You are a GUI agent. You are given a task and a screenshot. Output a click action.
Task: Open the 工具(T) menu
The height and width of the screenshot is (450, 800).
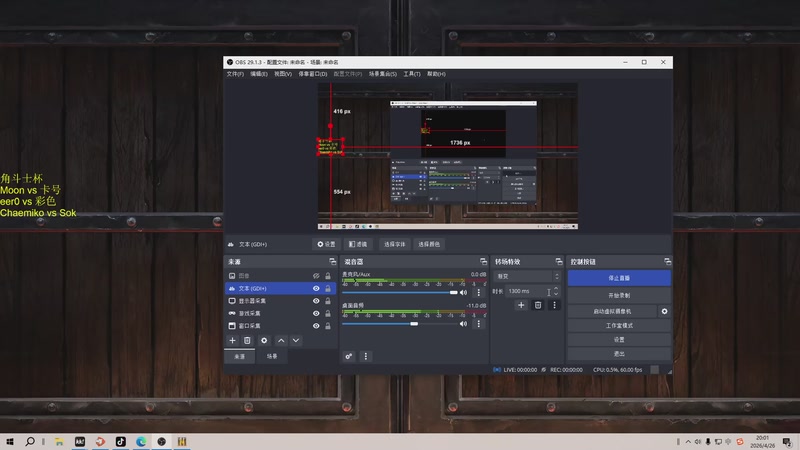(412, 74)
